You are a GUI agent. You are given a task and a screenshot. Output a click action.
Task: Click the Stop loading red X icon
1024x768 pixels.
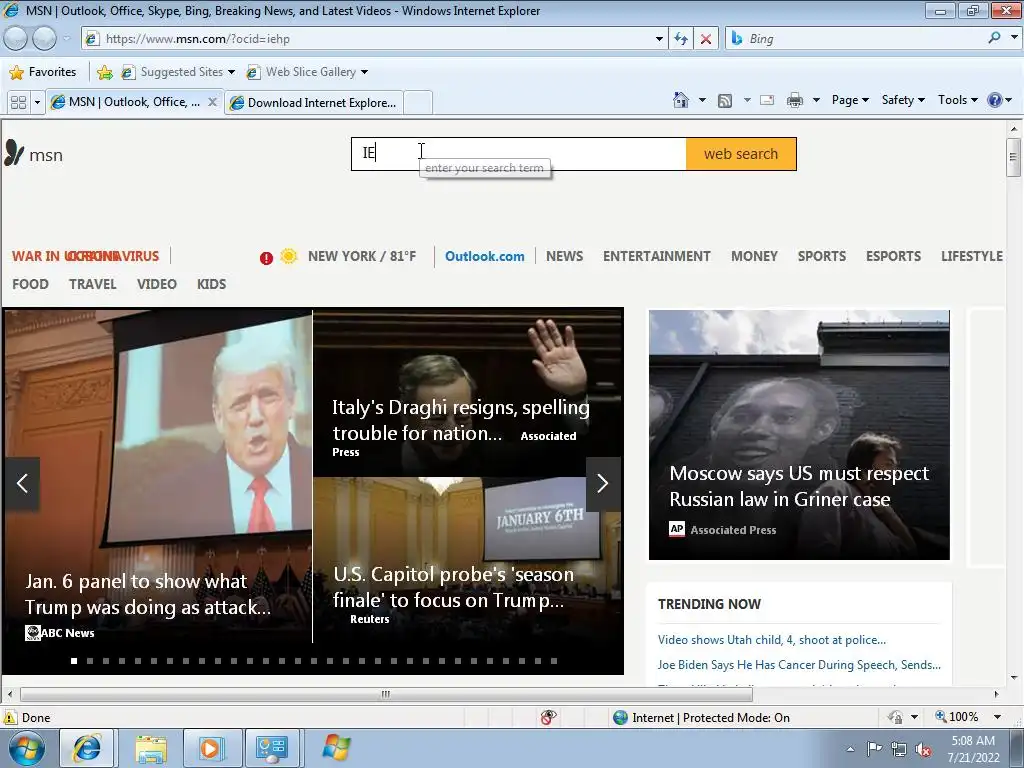(706, 39)
